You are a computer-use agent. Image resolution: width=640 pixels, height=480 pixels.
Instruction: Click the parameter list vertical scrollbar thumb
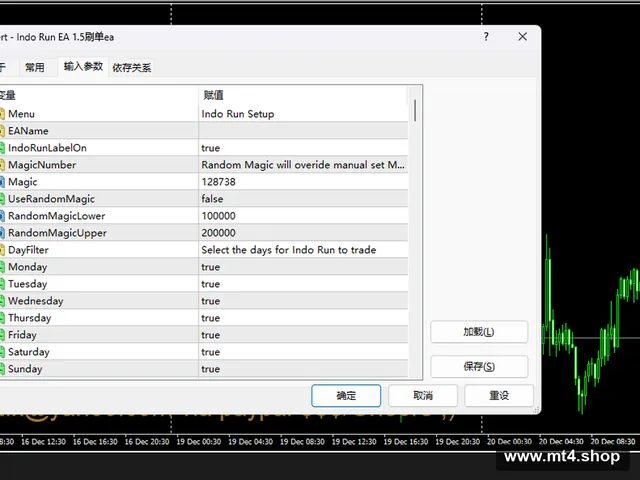415,111
